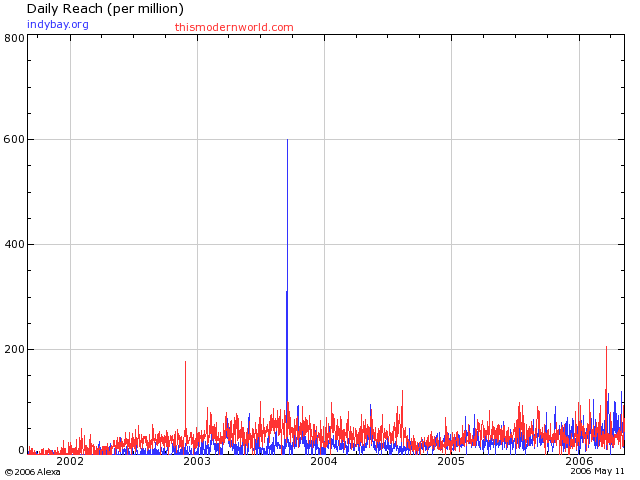Click the ©2006 Alexa copyright text
The width and height of the screenshot is (640, 480).
point(33,472)
